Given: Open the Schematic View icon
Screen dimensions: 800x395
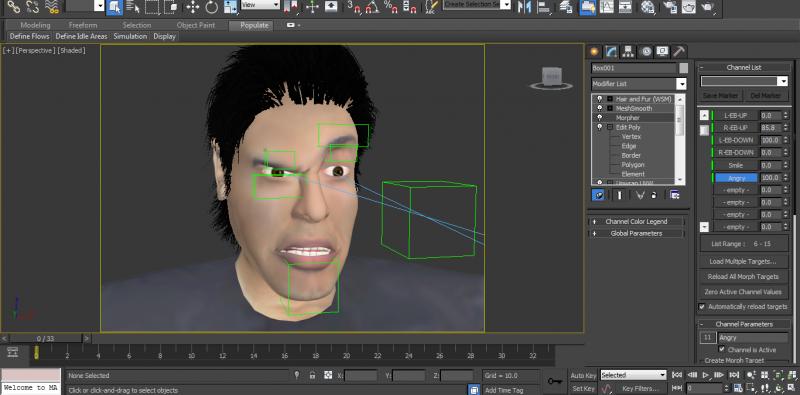Looking at the screenshot, I should pos(625,7).
